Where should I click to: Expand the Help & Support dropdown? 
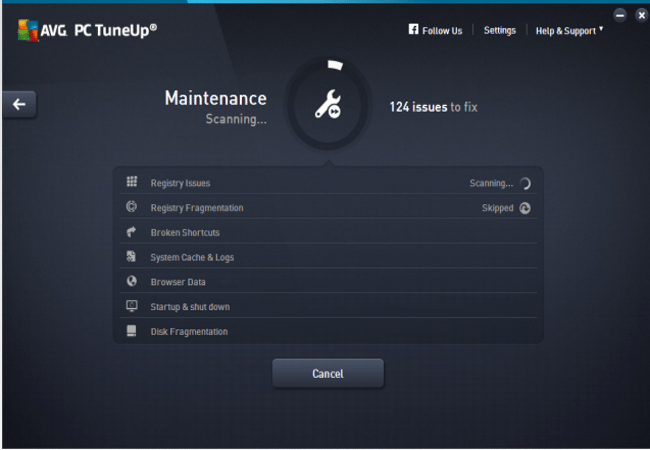point(569,31)
